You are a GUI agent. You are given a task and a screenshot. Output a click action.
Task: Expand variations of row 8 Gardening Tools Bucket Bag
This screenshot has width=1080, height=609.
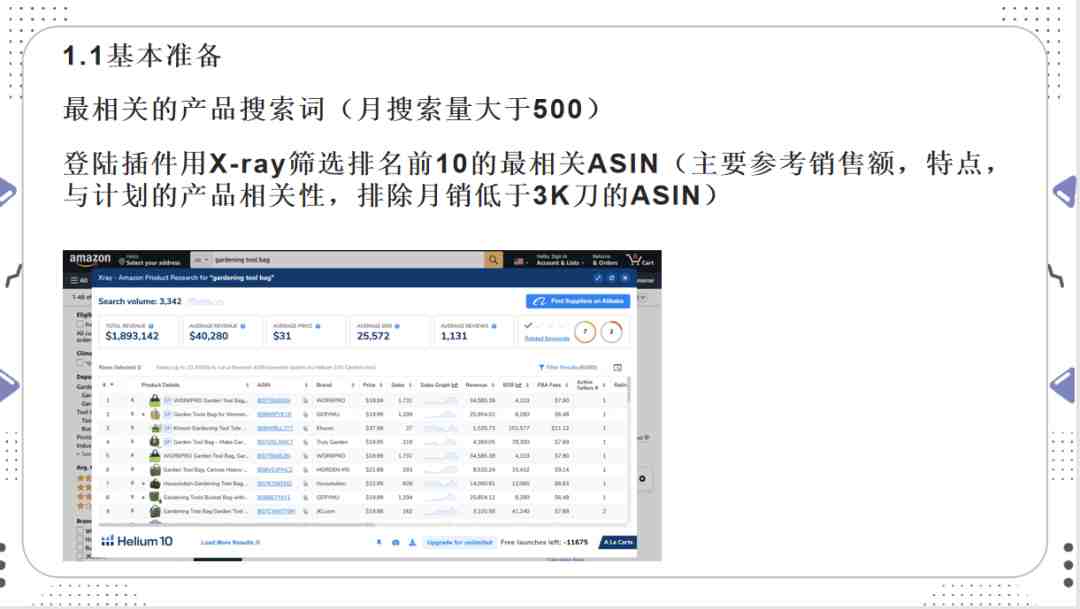coord(143,497)
